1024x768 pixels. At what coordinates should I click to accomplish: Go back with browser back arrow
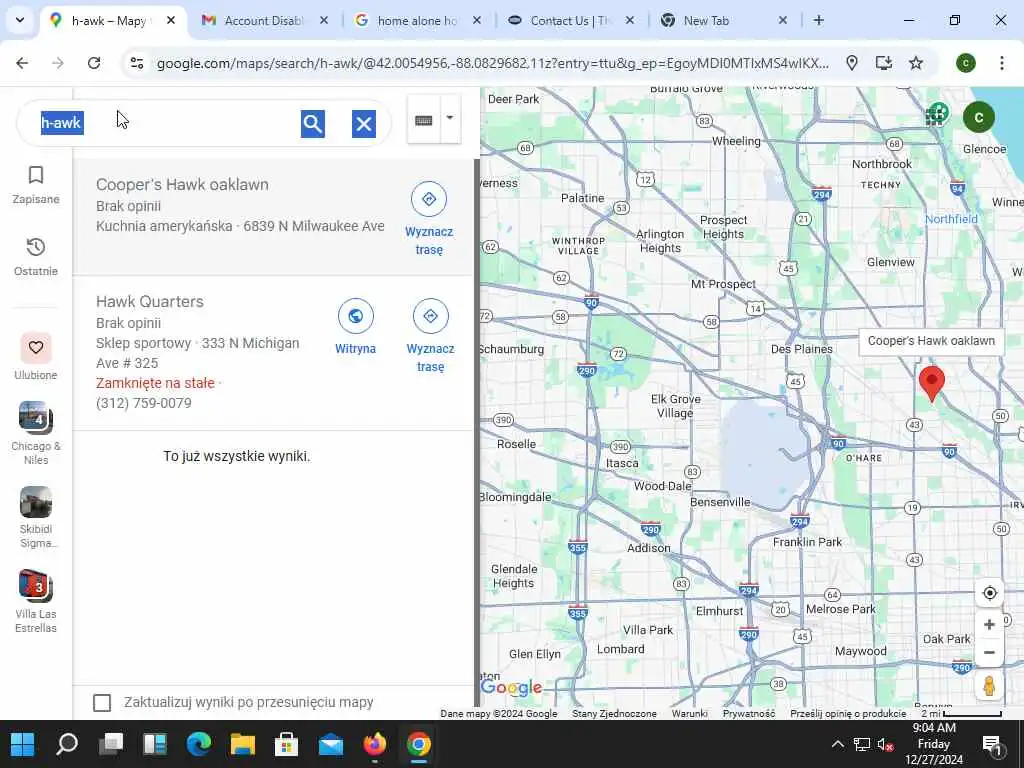pos(22,63)
